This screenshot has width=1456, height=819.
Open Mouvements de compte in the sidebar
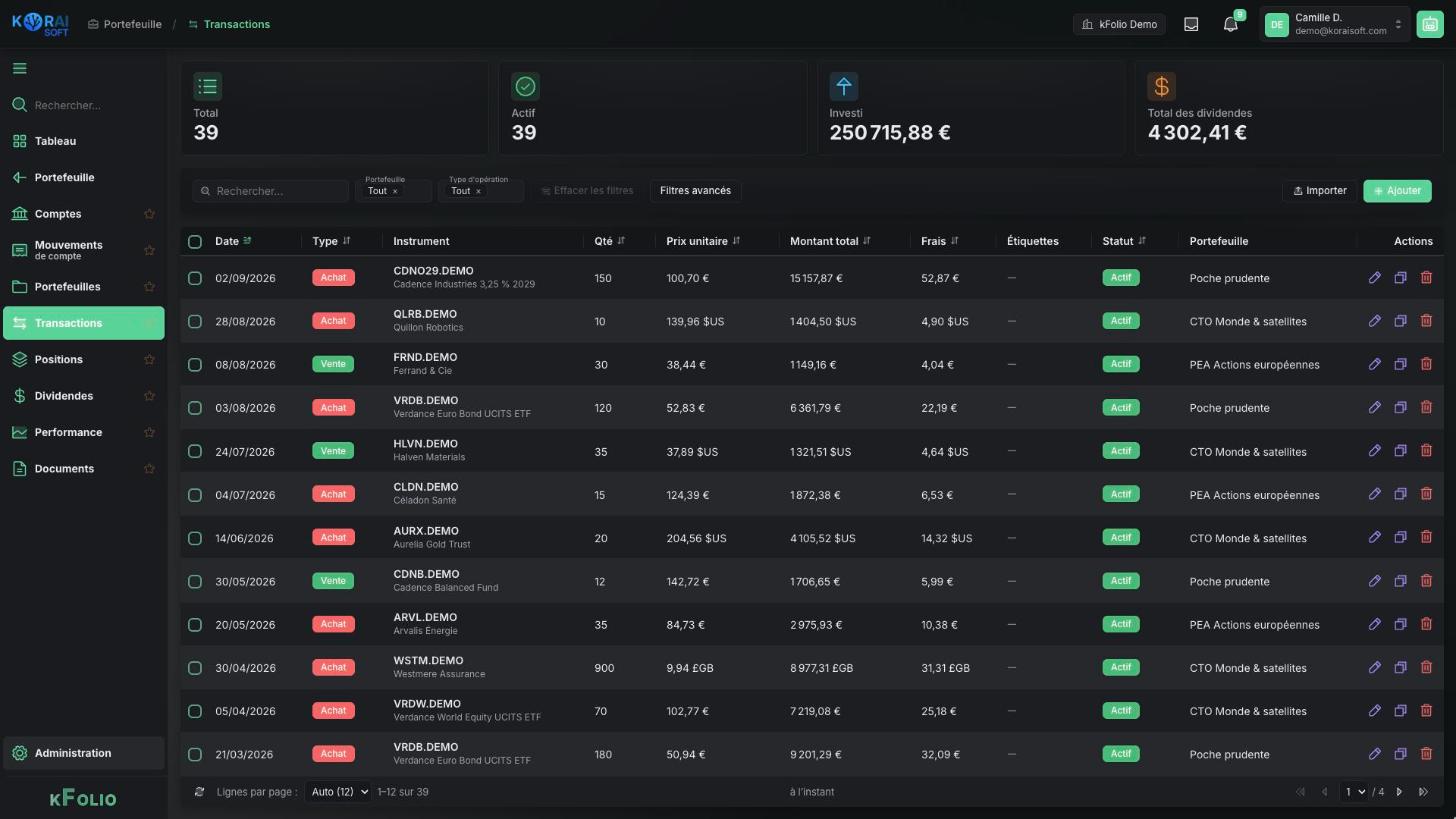83,250
